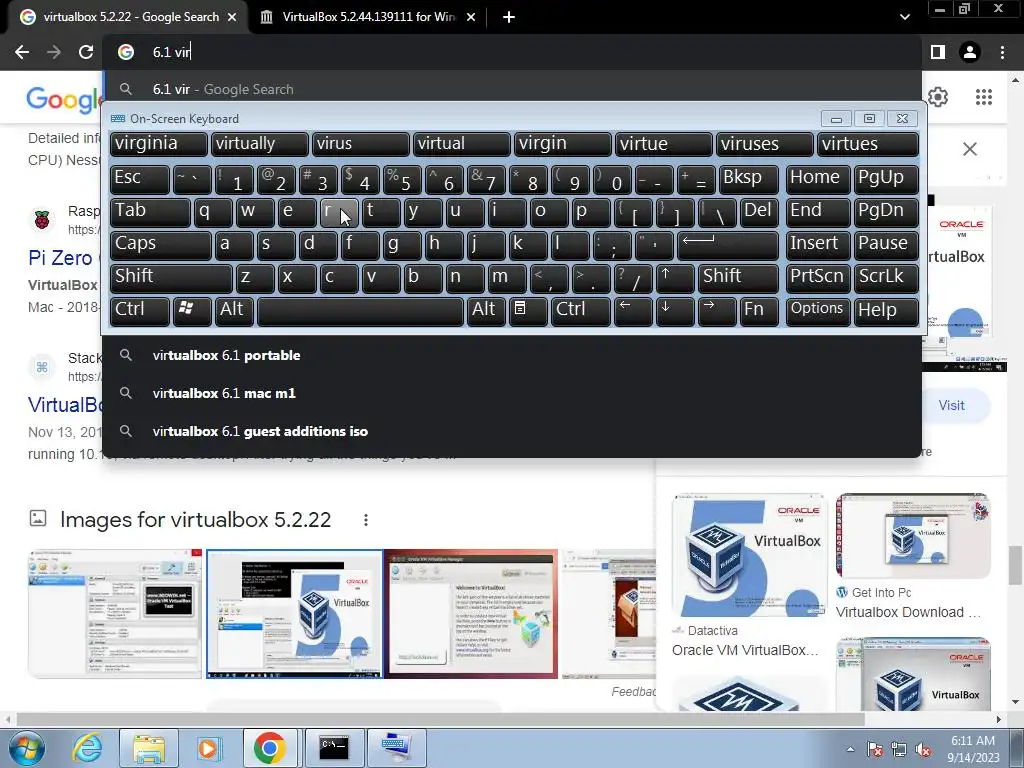Viewport: 1024px width, 768px height.
Task: Open more options for Images for virtualbox
Action: pyautogui.click(x=366, y=520)
